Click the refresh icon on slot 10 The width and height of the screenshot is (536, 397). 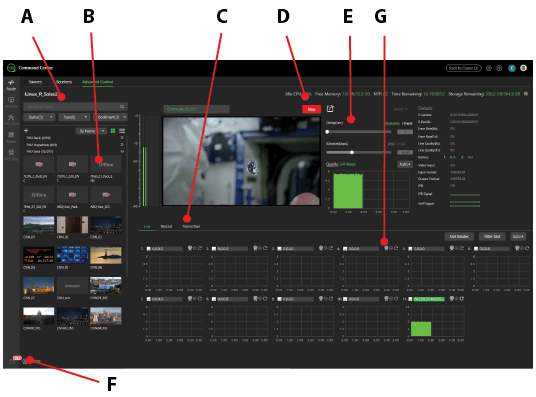point(396,299)
